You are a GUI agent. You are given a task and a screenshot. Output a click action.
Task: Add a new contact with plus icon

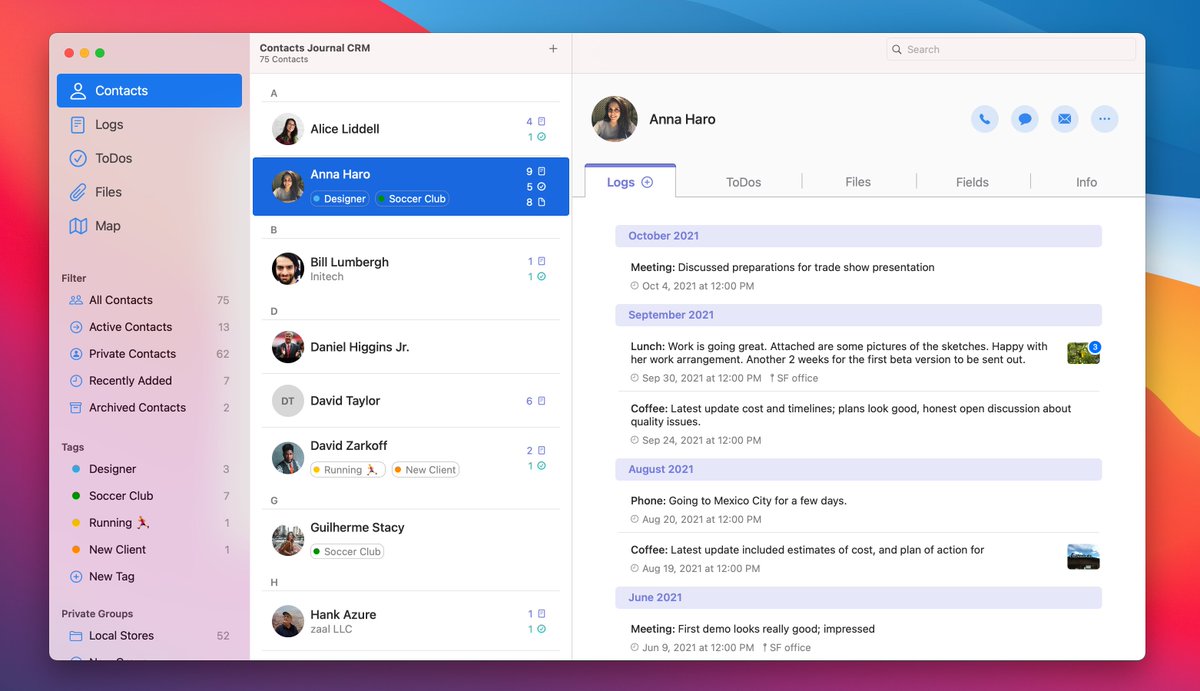coord(553,48)
